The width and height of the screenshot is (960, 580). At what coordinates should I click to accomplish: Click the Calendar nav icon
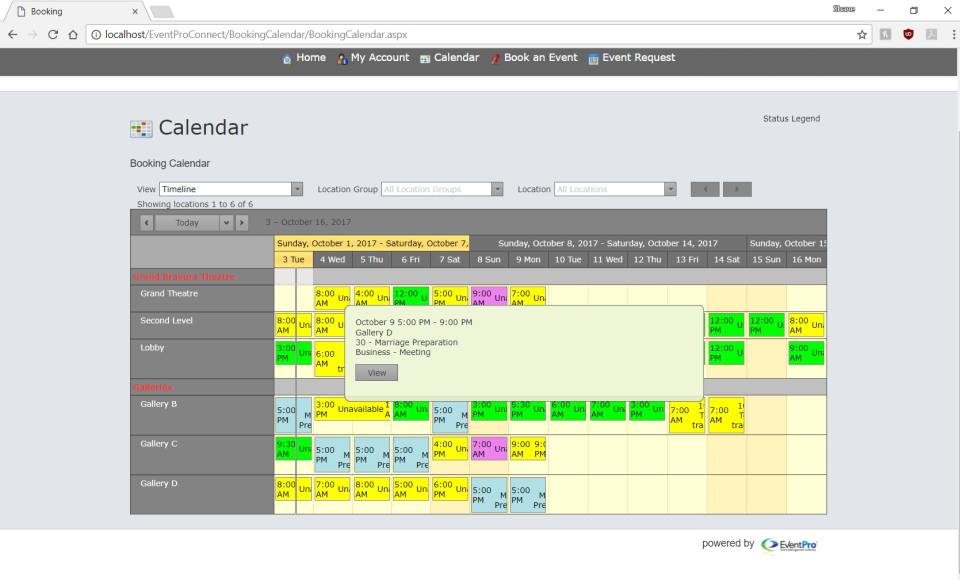[x=425, y=59]
